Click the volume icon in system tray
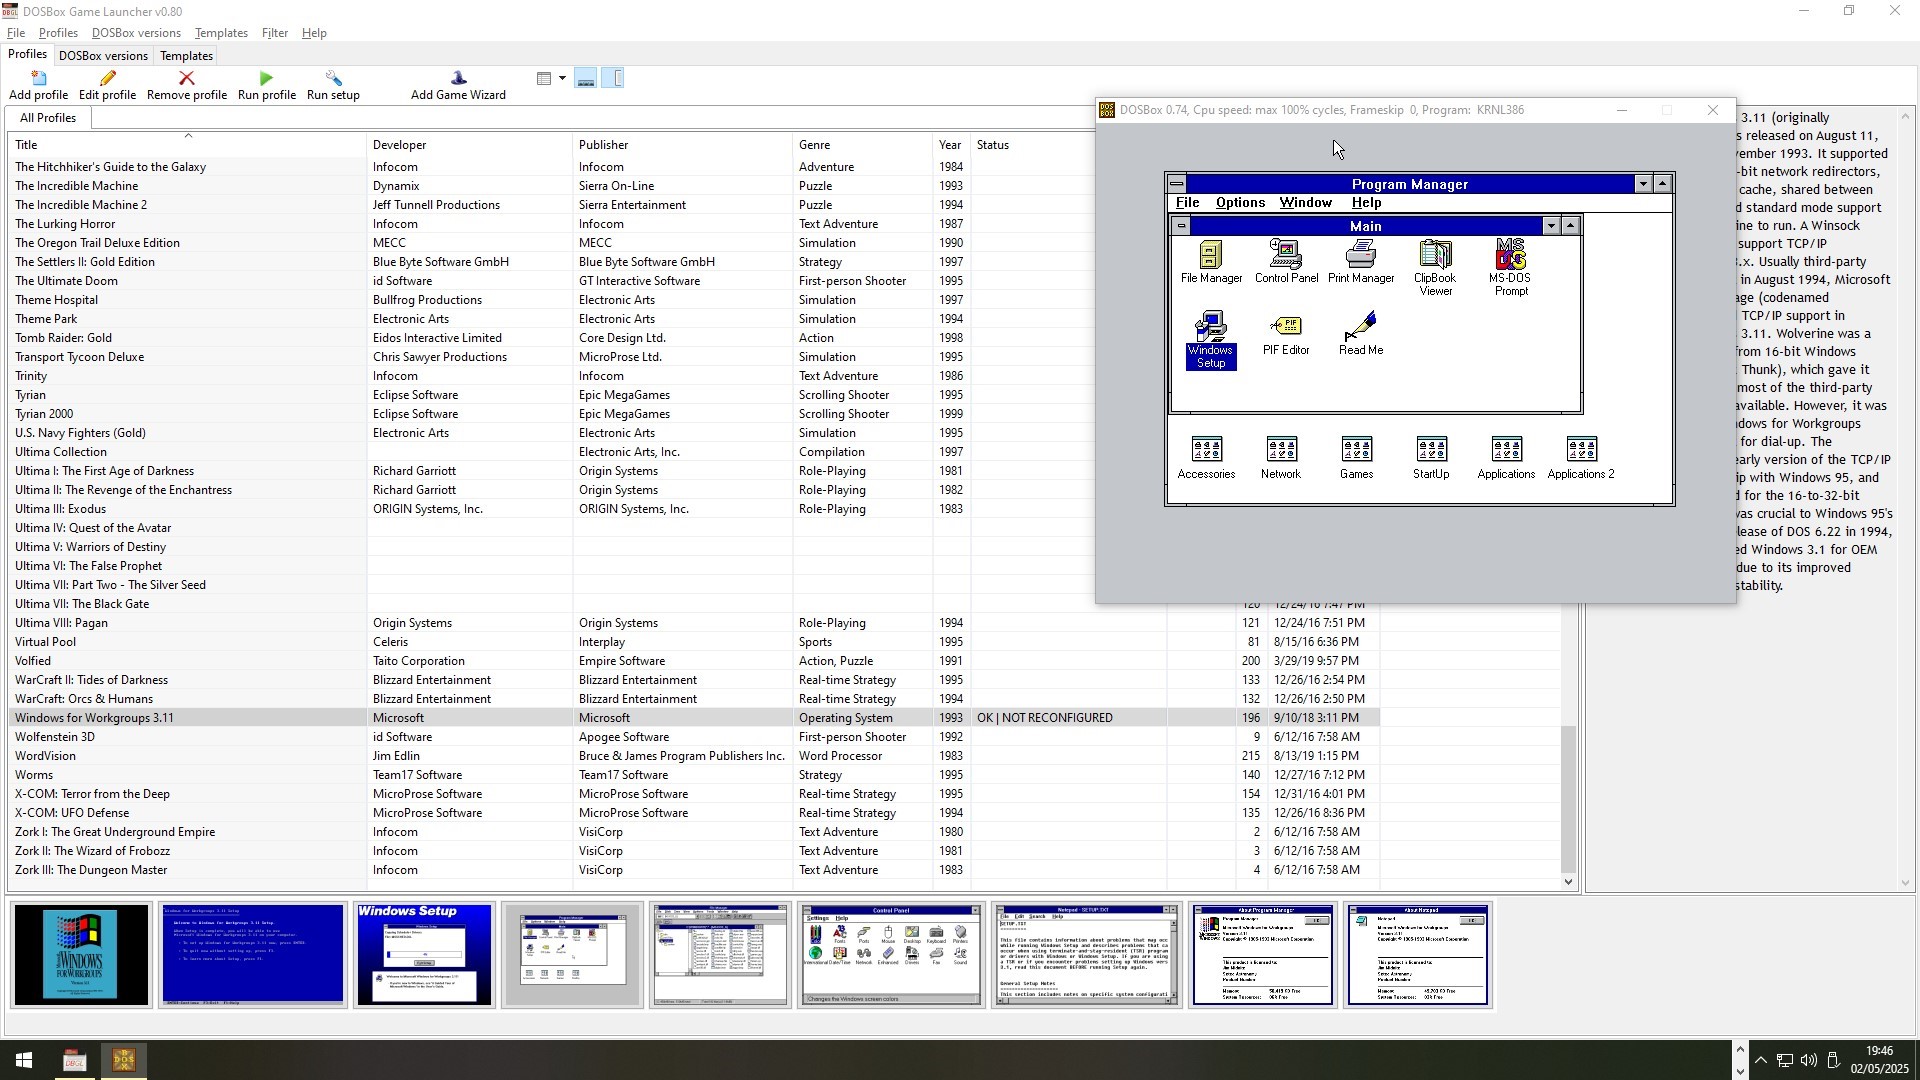1920x1080 pixels. 1808,1060
